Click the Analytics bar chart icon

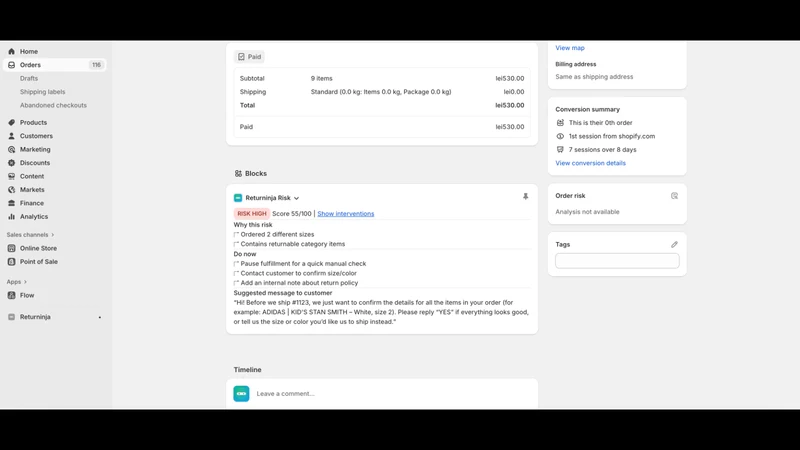(11, 216)
